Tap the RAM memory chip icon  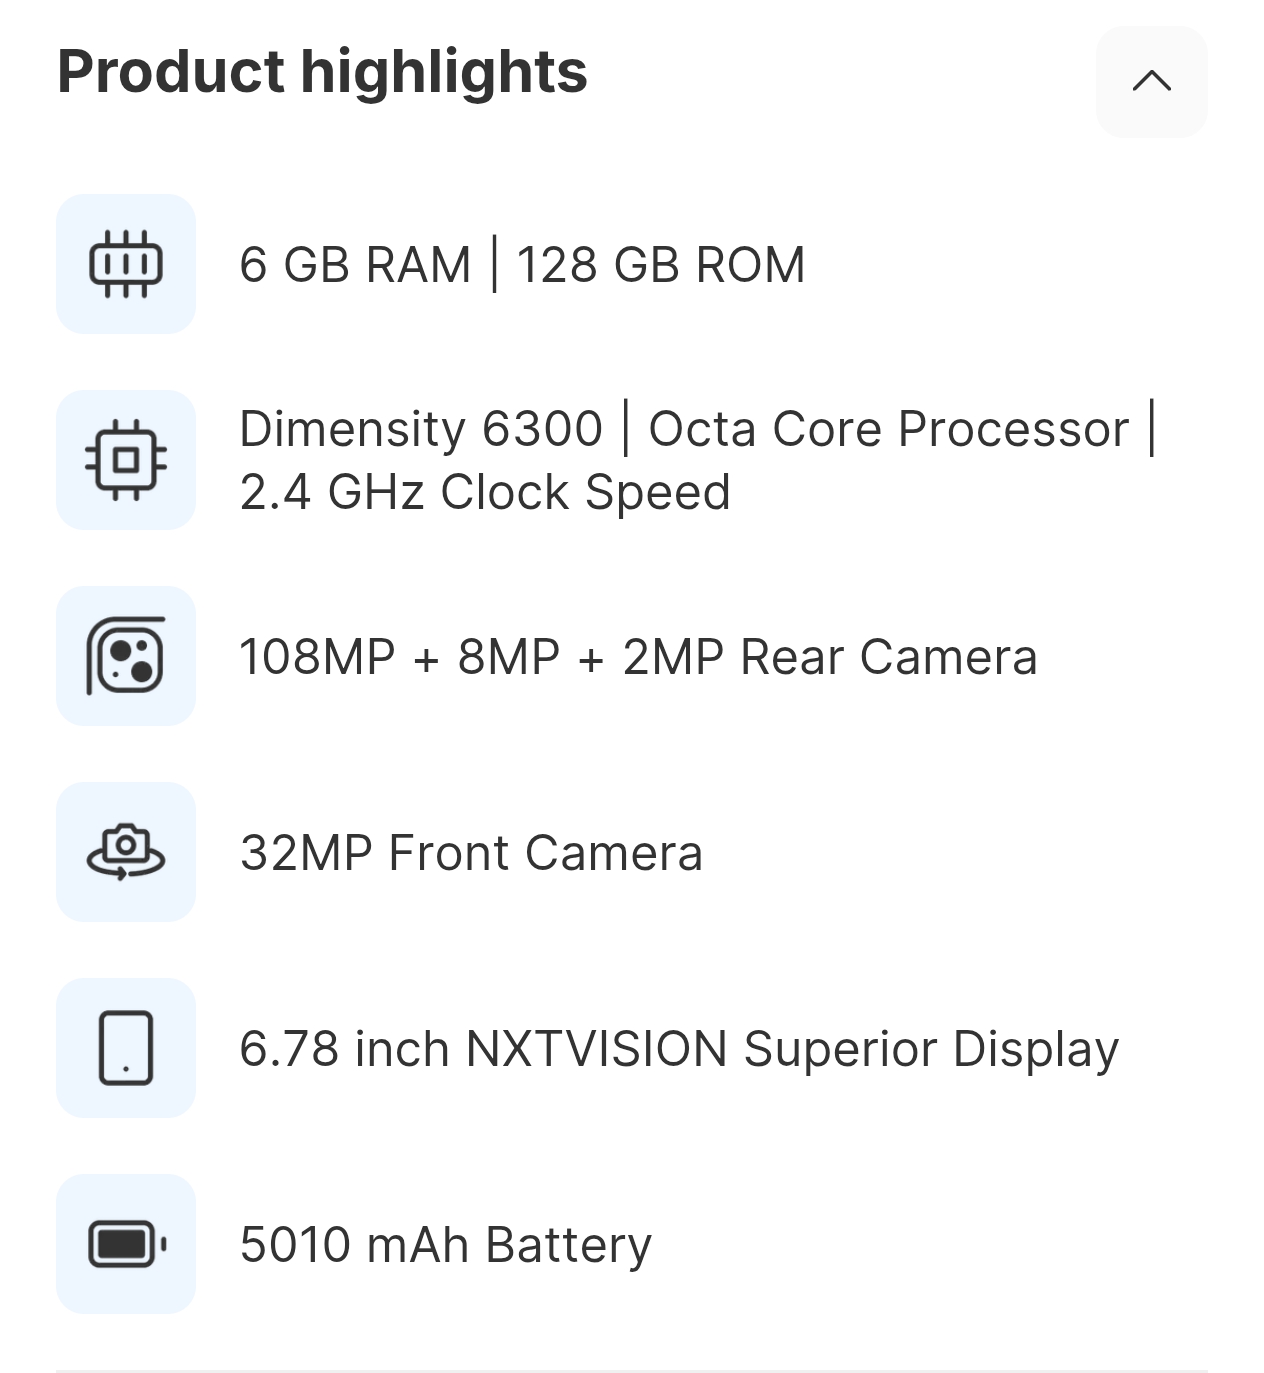(x=126, y=264)
